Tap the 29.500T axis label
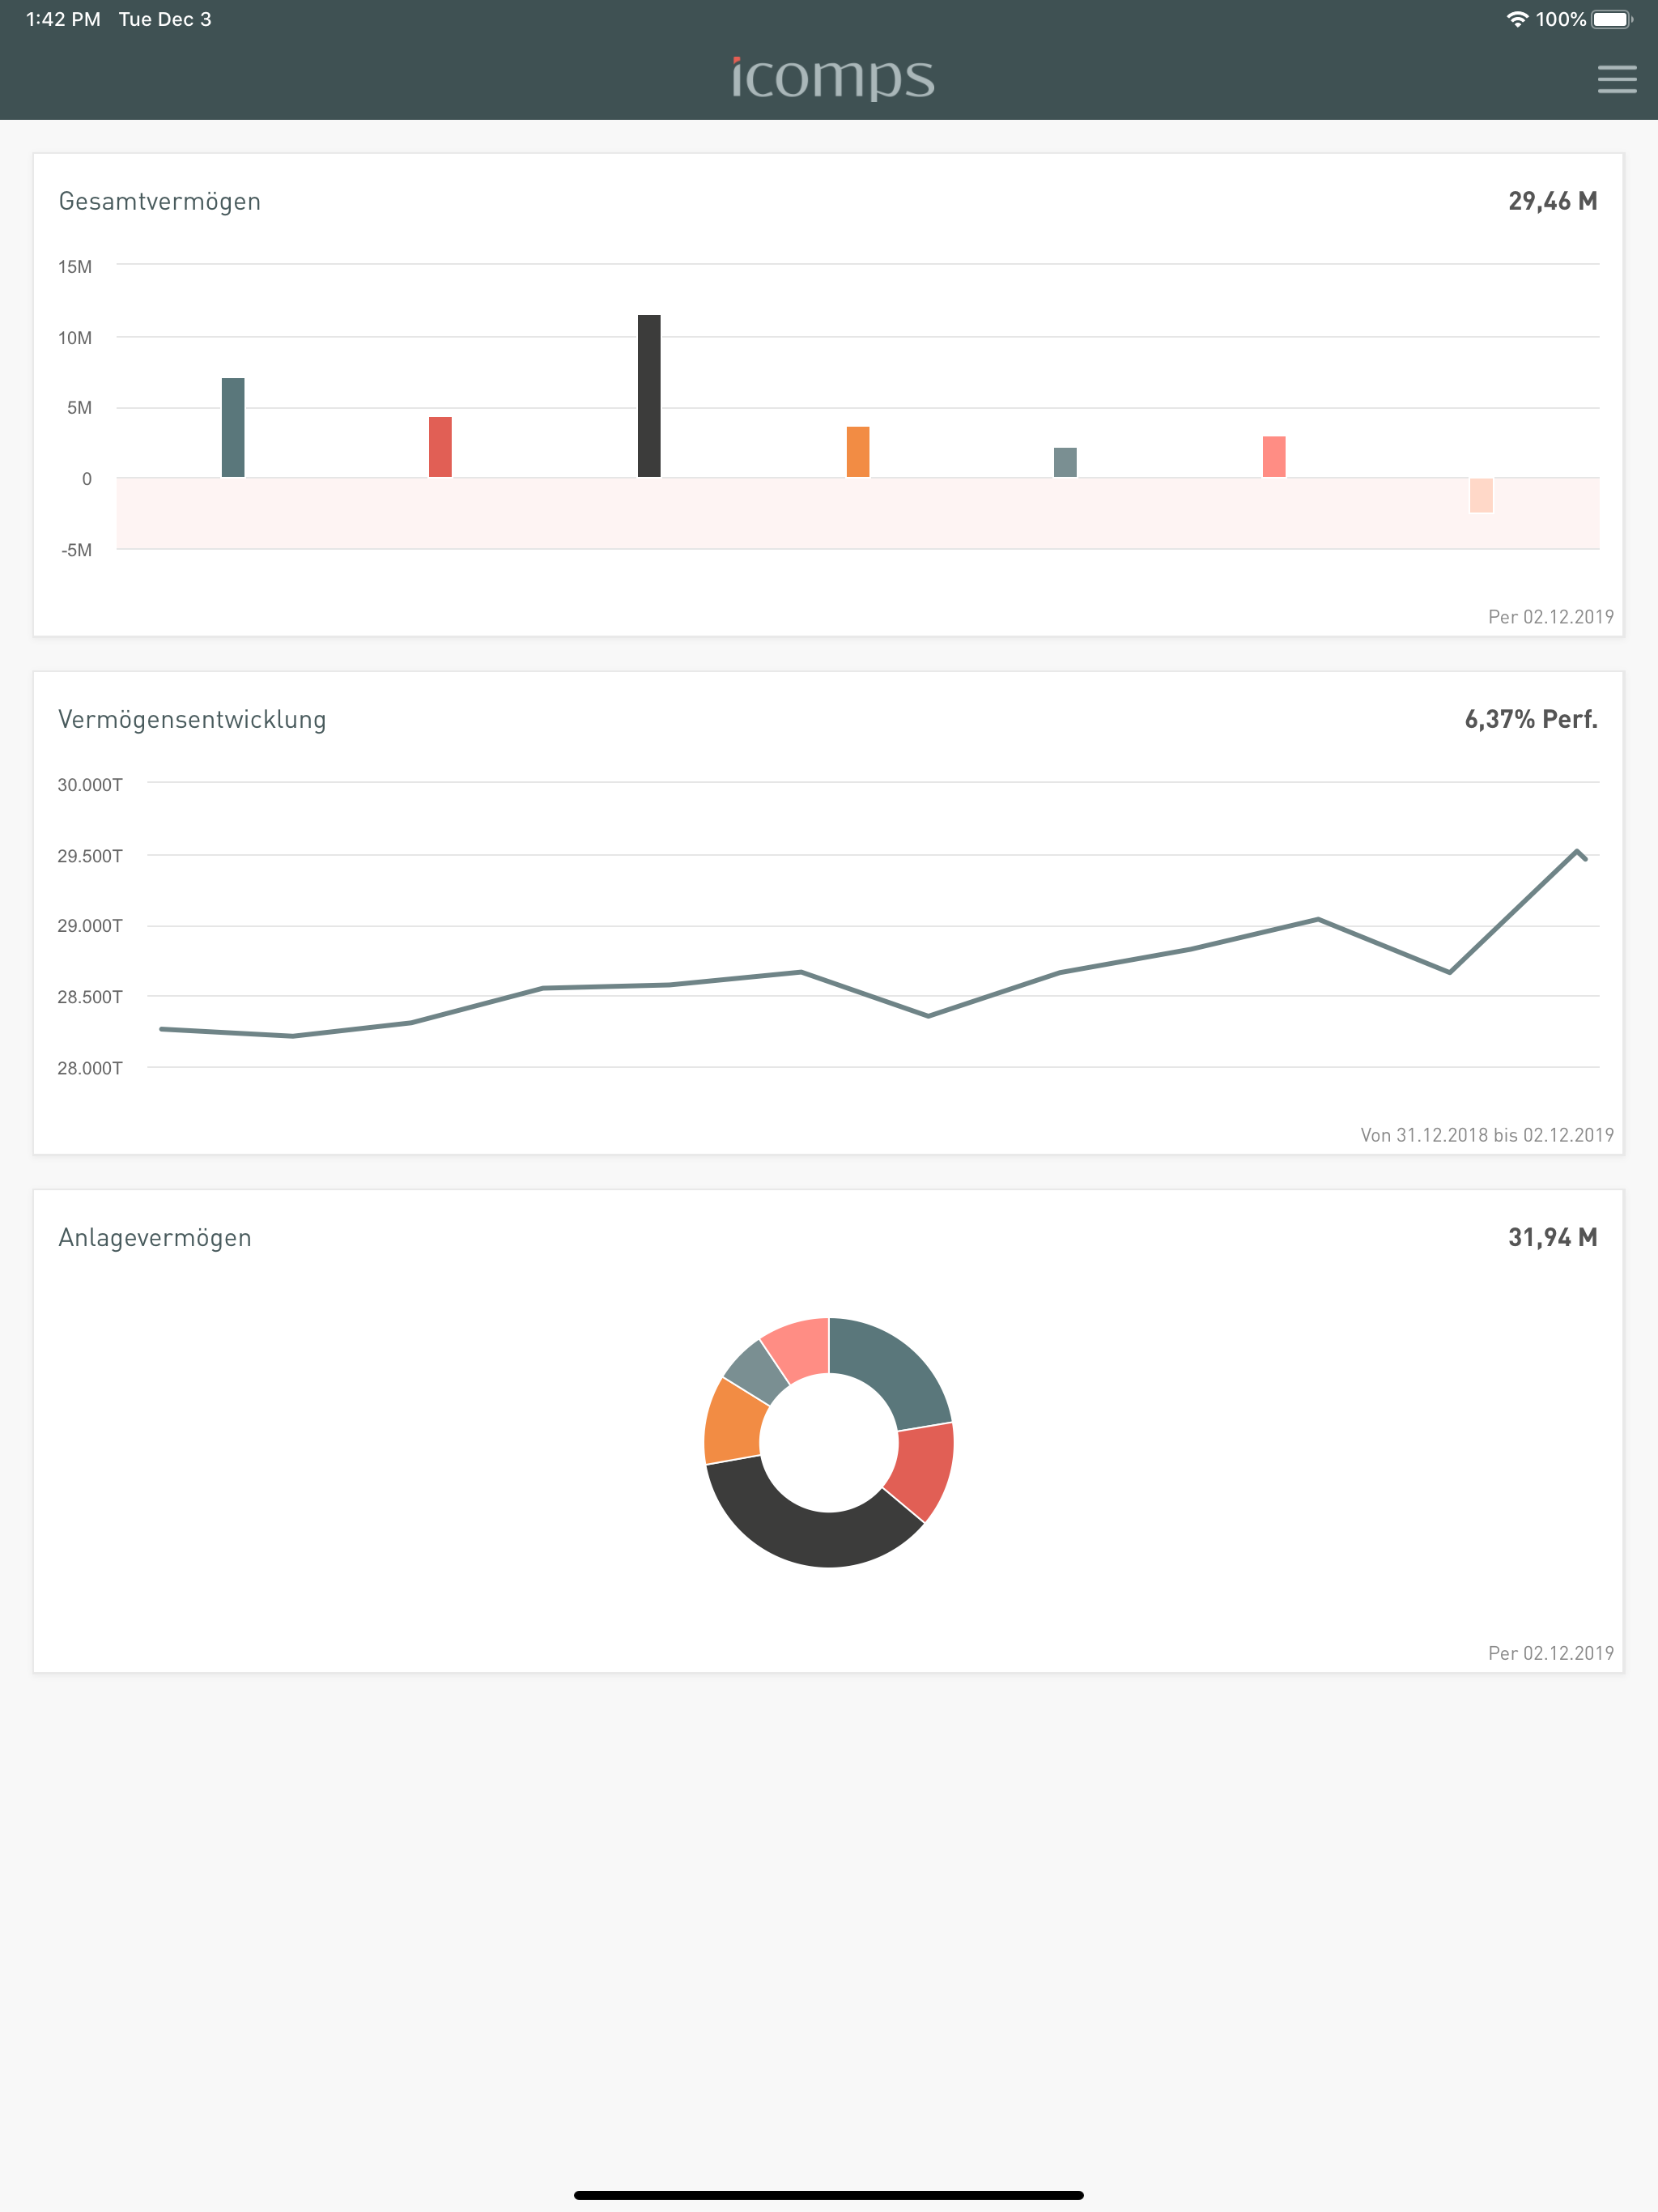Viewport: 1658px width, 2212px height. click(90, 856)
